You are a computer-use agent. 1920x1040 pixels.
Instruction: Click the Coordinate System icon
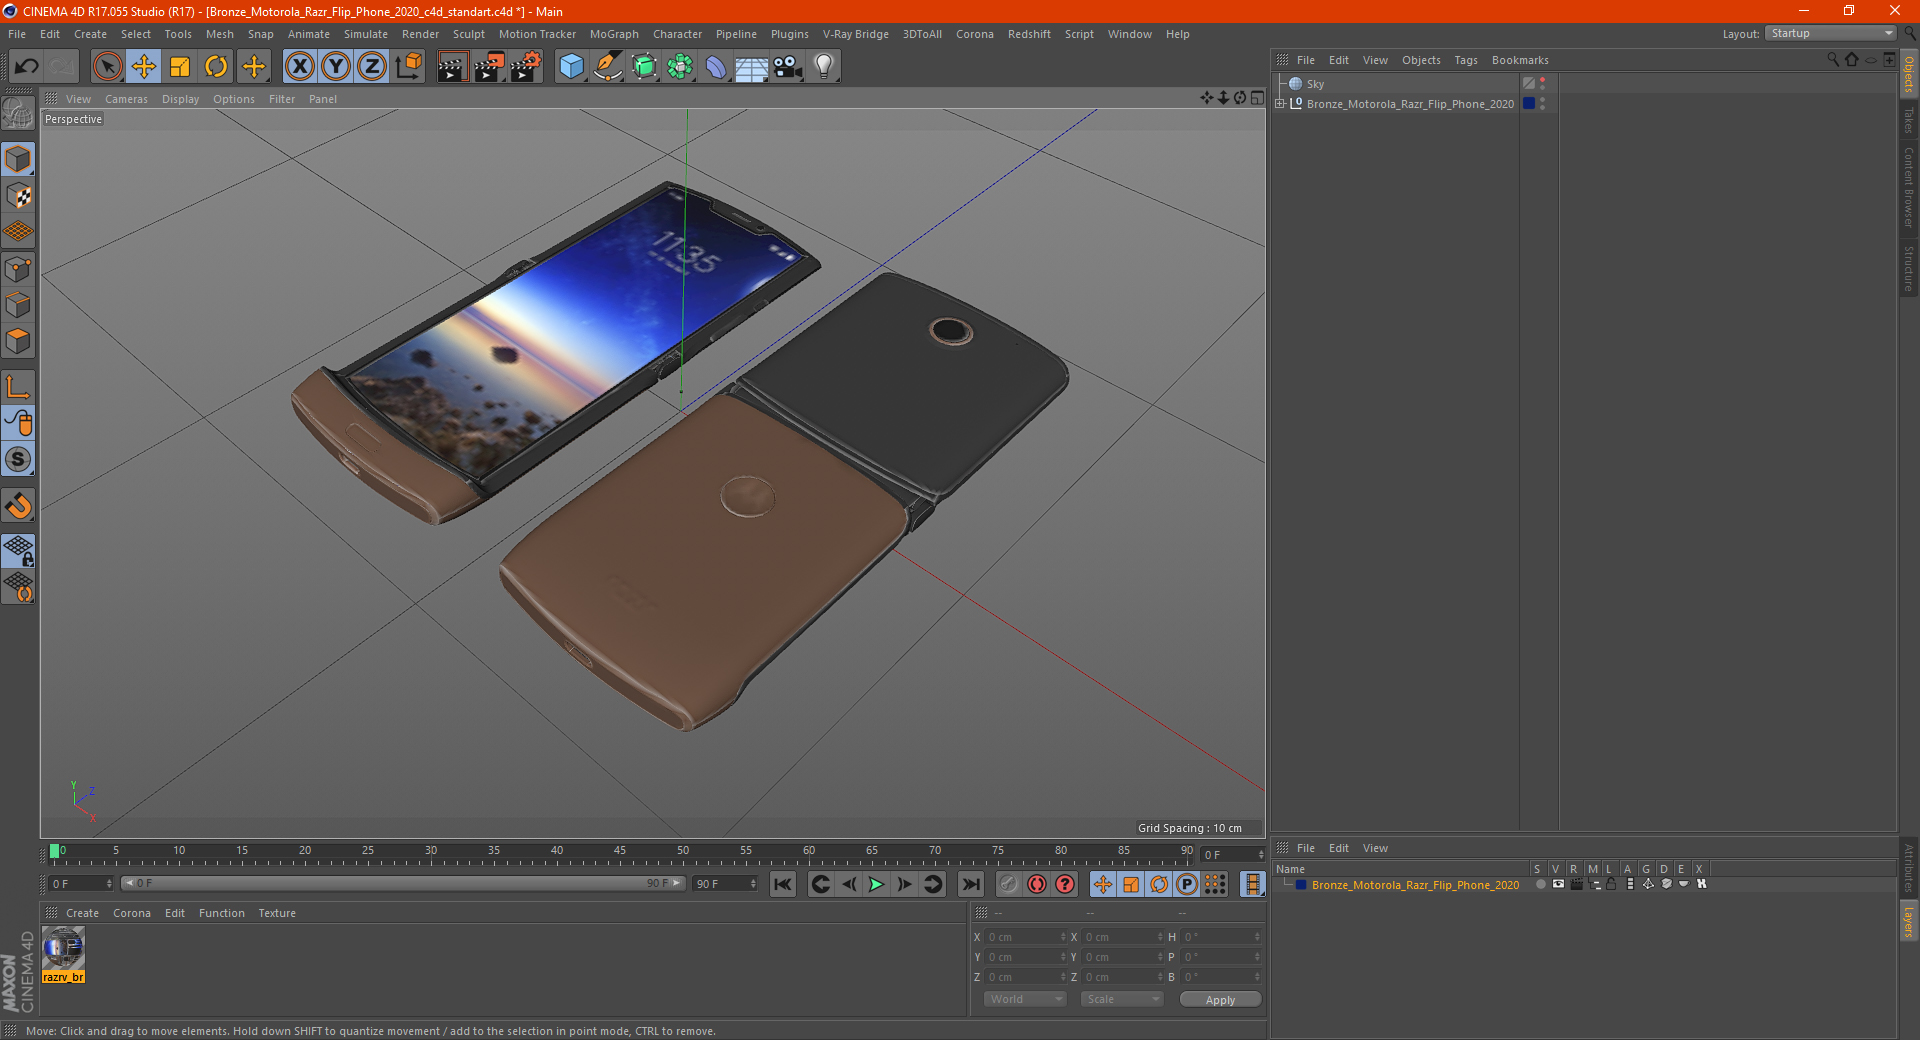408,67
